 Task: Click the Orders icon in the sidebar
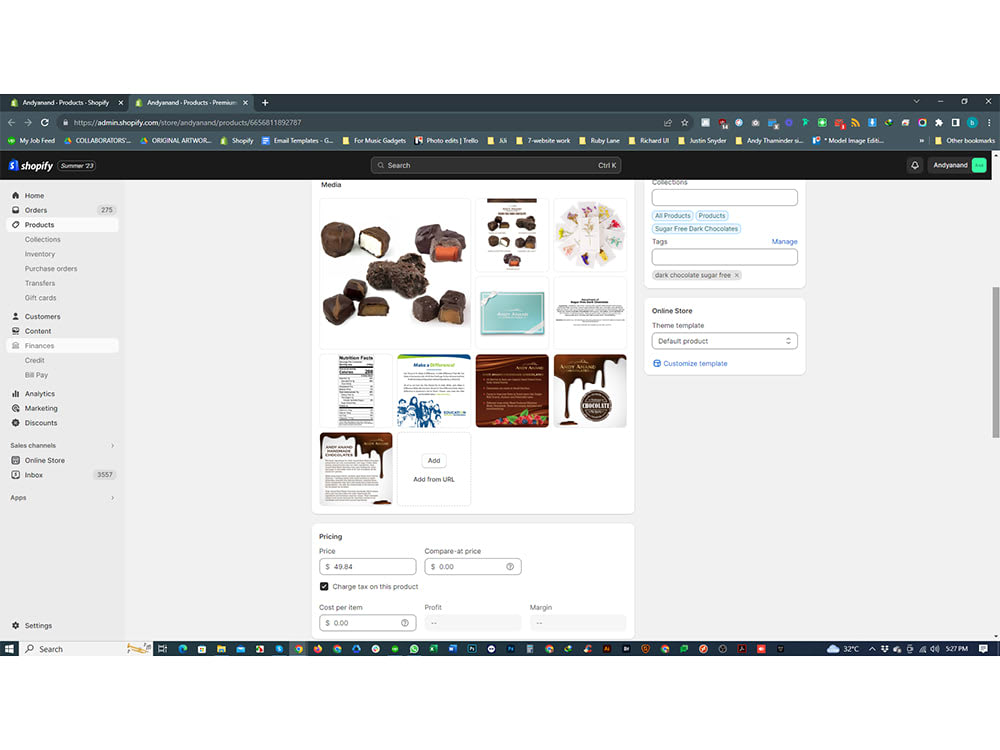pyautogui.click(x=16, y=210)
